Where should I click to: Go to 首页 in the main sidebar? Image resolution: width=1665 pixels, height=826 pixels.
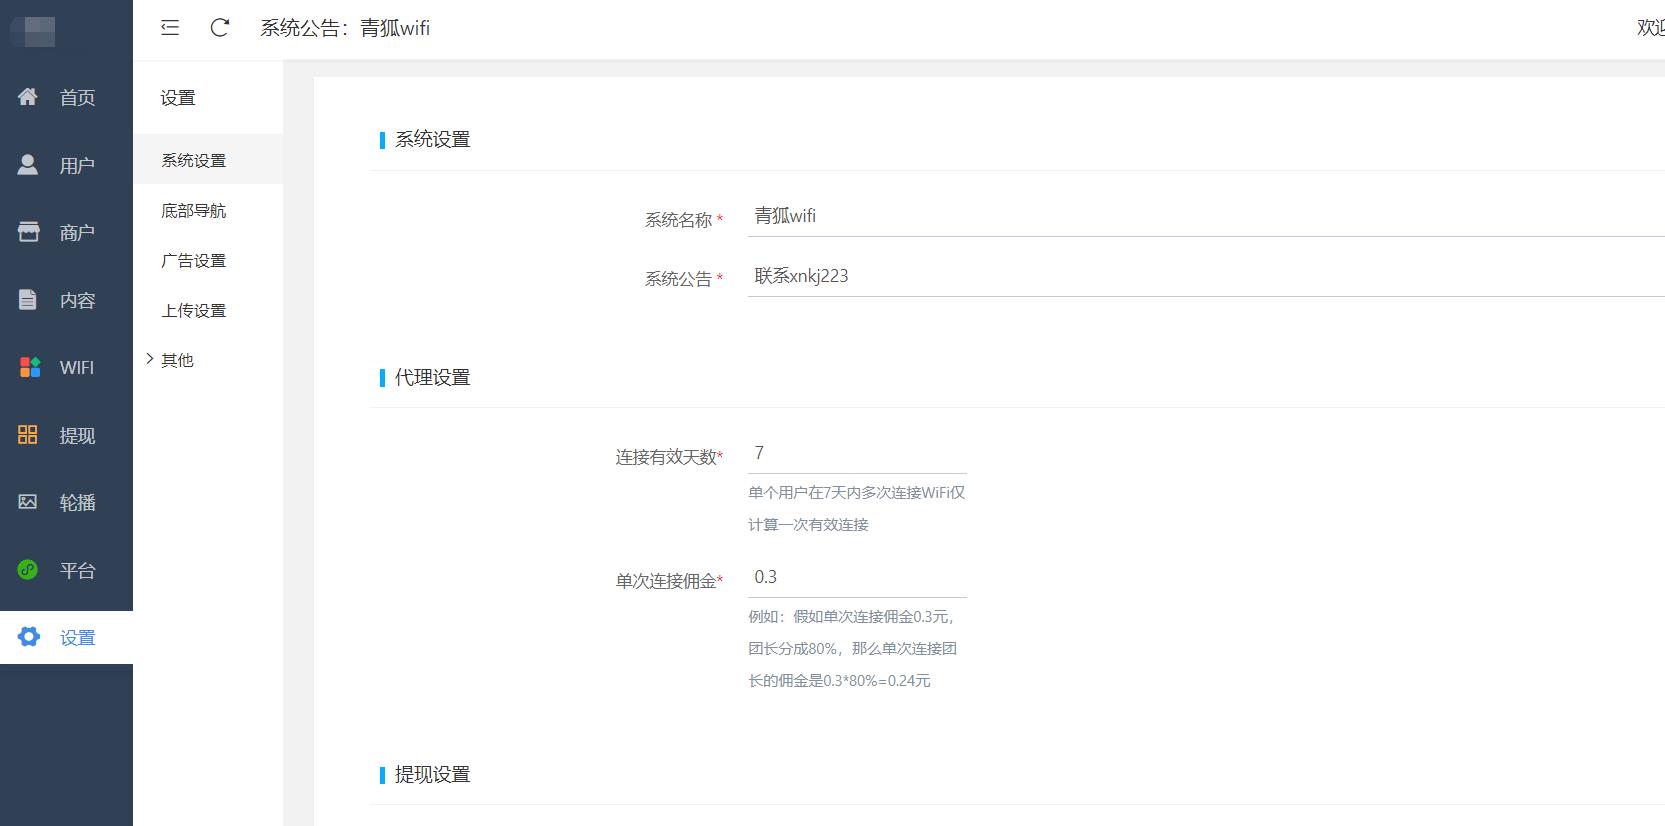(x=66, y=97)
